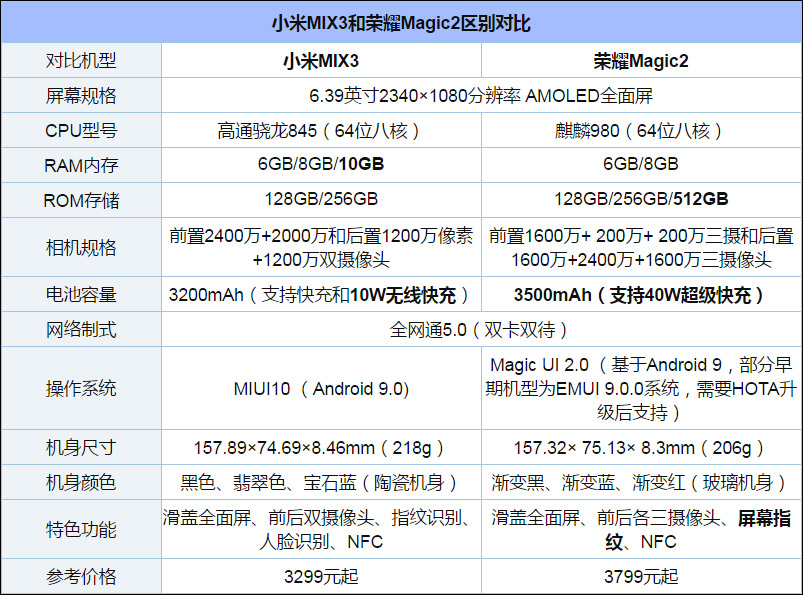Select the 机身颜色 row label

81,483
